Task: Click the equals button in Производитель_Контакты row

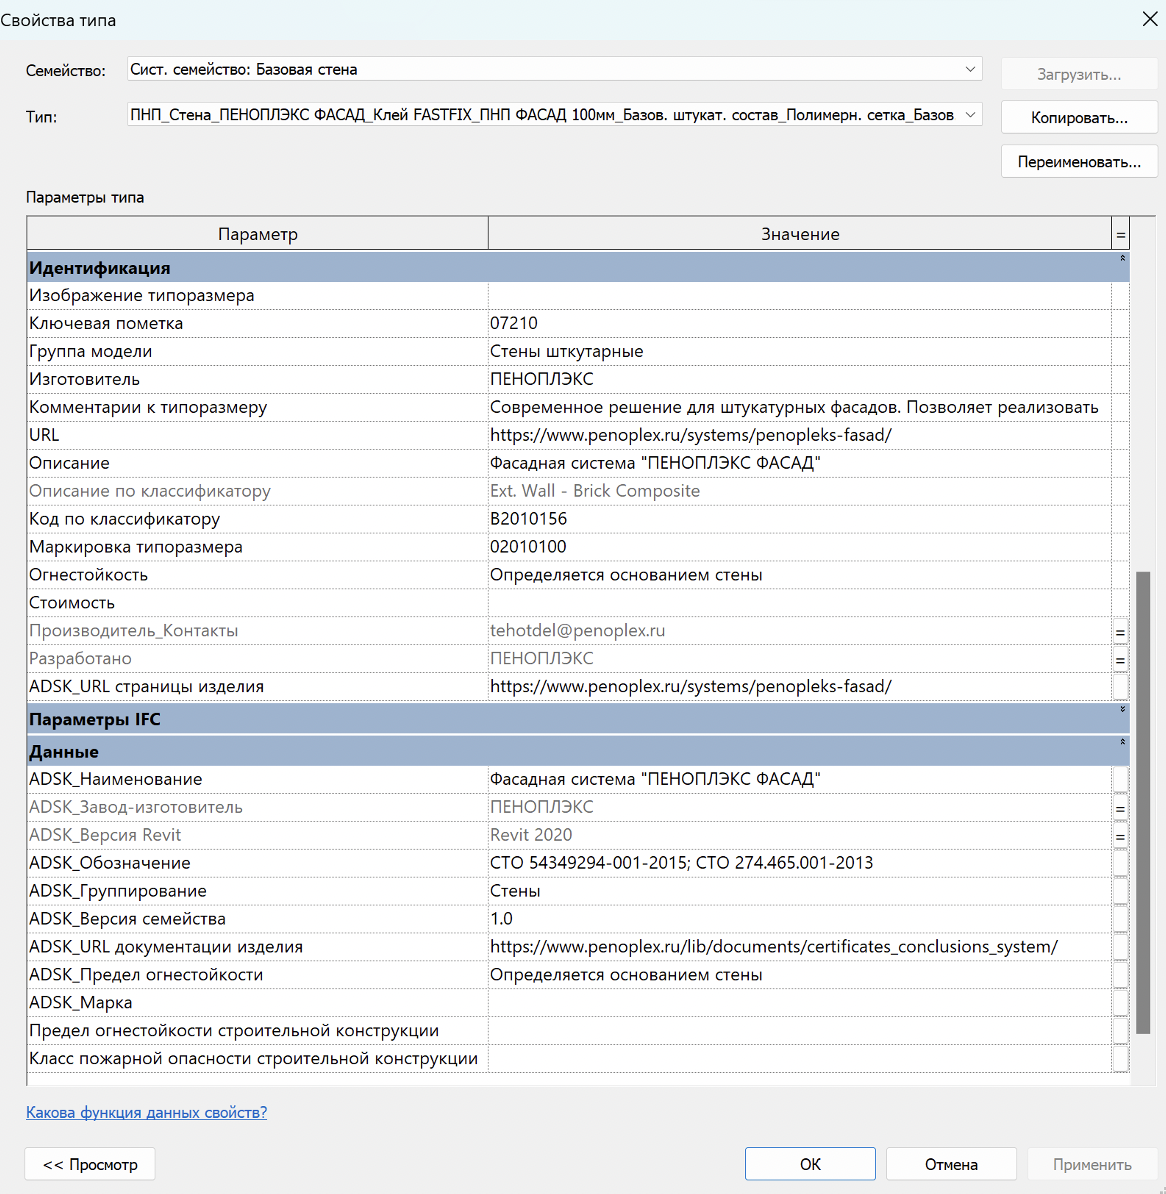Action: (1120, 632)
